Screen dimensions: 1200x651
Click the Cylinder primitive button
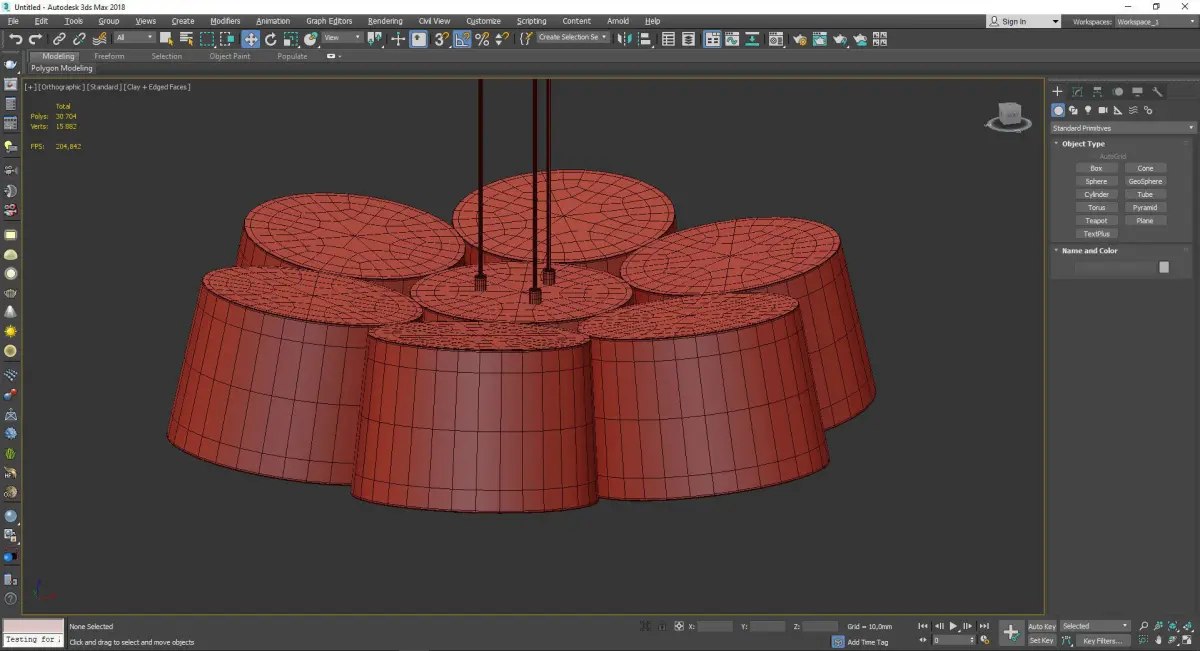tap(1096, 194)
